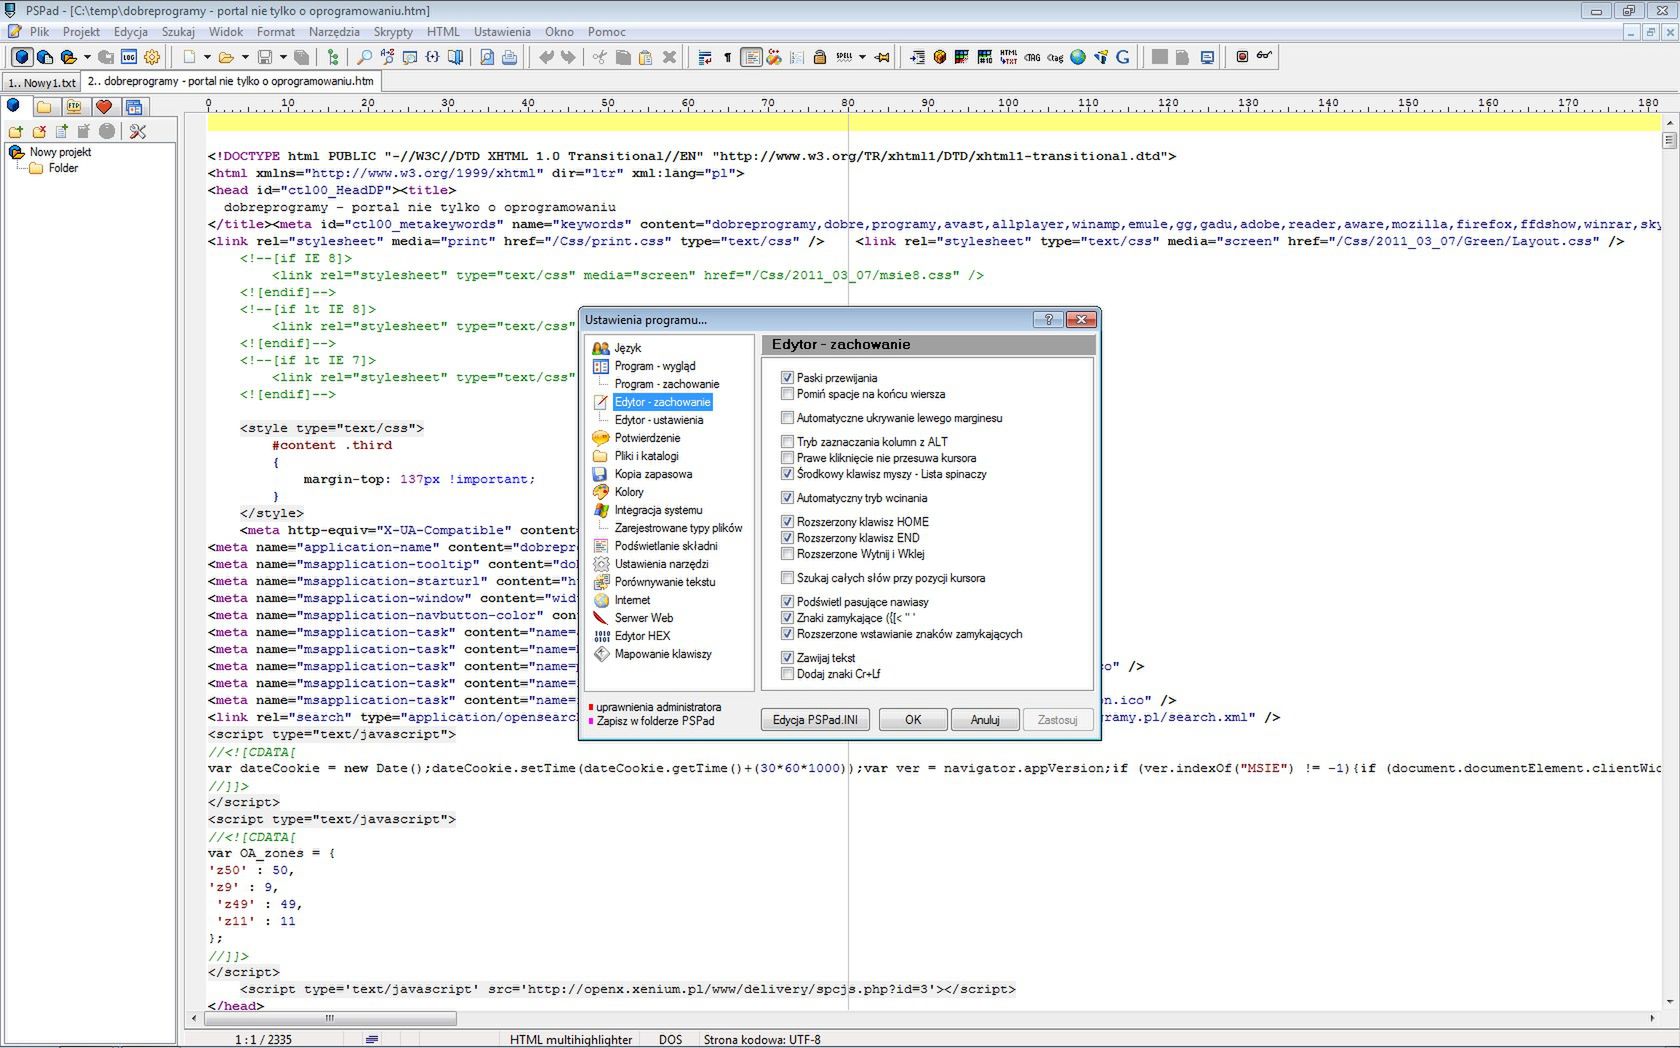
Task: Click vertical scrollbar down arrow
Action: (x=1669, y=1001)
